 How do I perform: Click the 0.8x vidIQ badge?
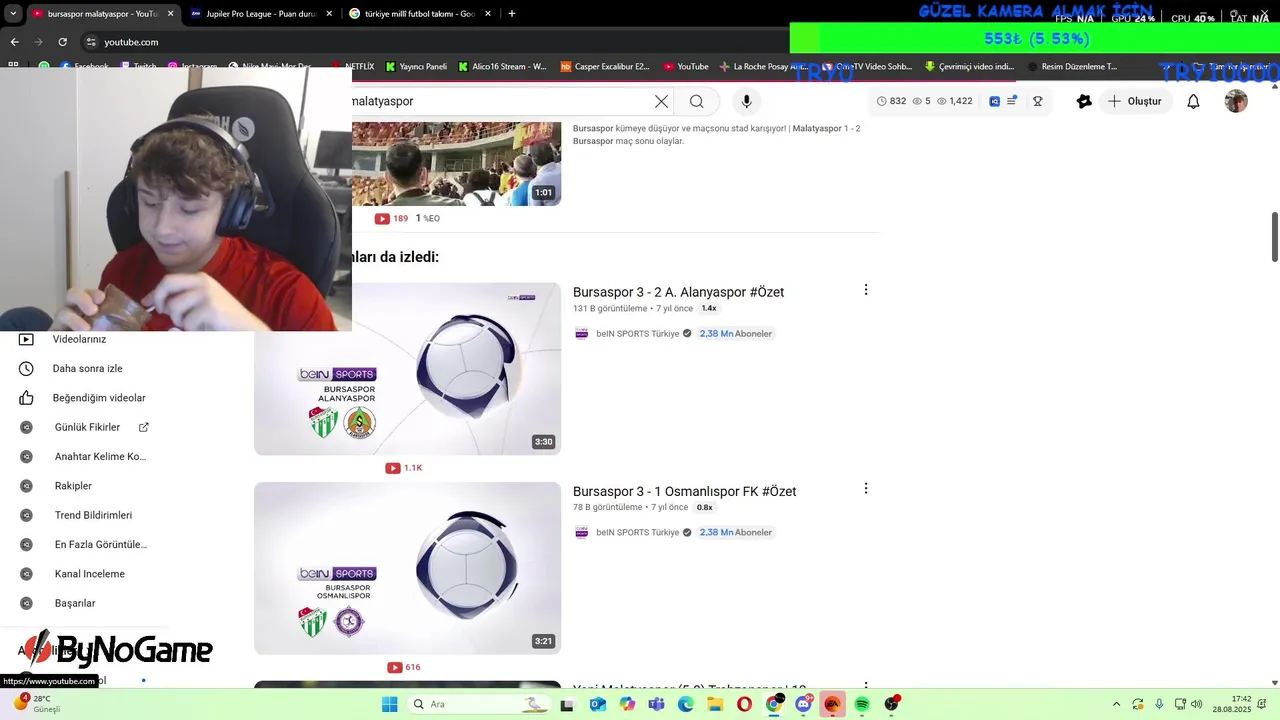(x=704, y=507)
